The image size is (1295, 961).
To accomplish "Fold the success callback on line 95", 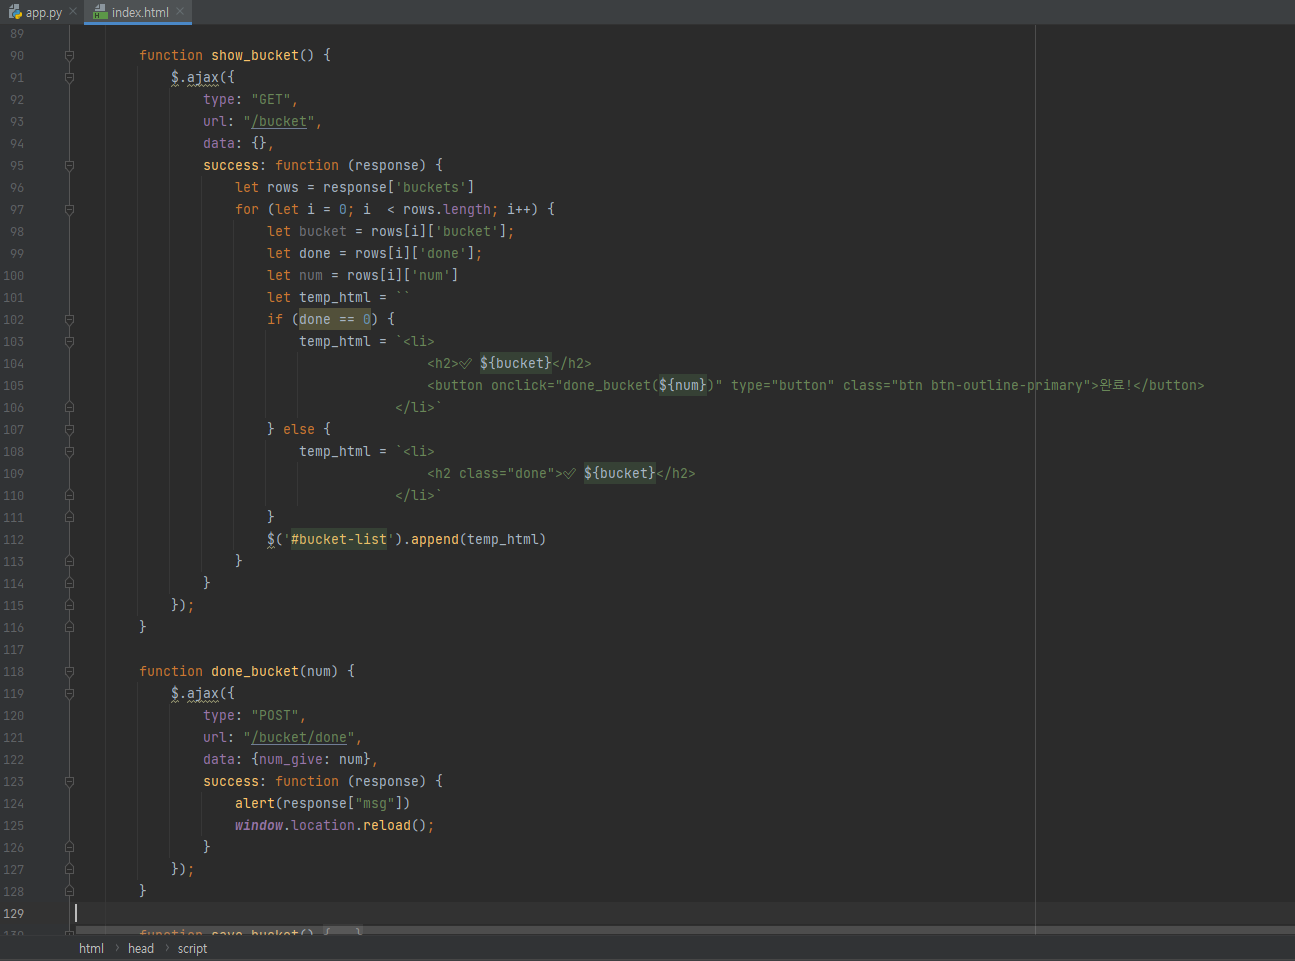I will pyautogui.click(x=69, y=165).
